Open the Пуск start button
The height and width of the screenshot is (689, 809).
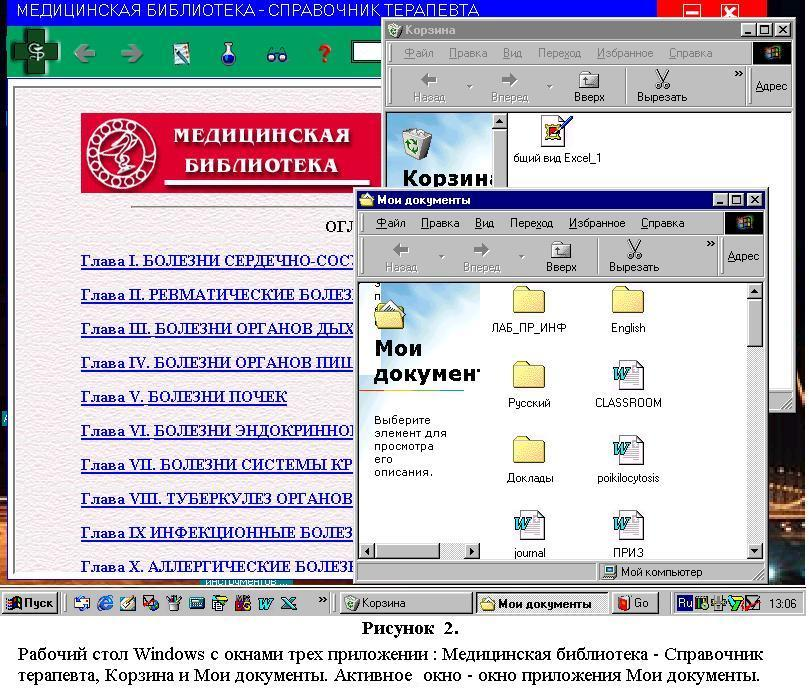(x=30, y=603)
